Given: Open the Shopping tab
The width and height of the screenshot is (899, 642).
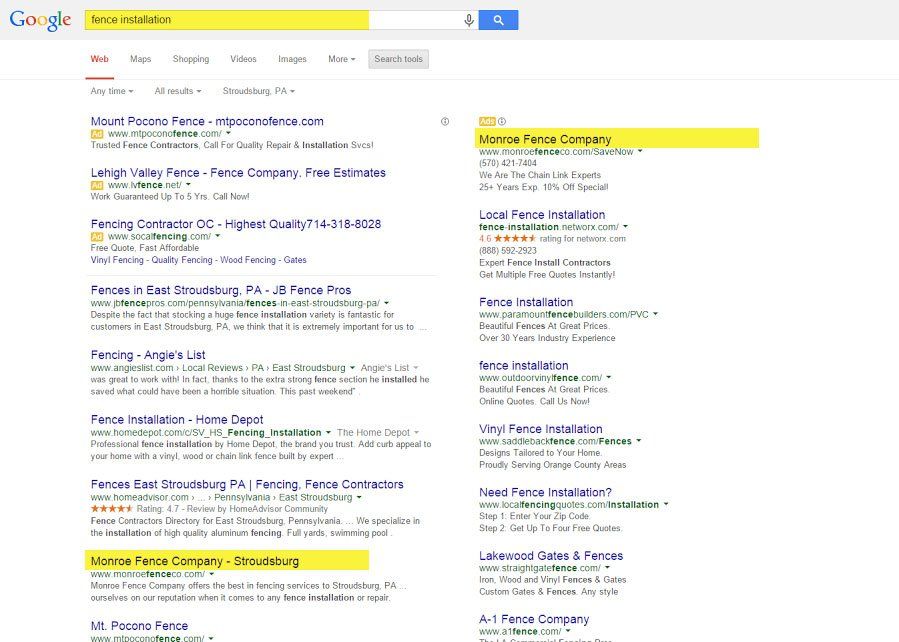Looking at the screenshot, I should (x=191, y=59).
